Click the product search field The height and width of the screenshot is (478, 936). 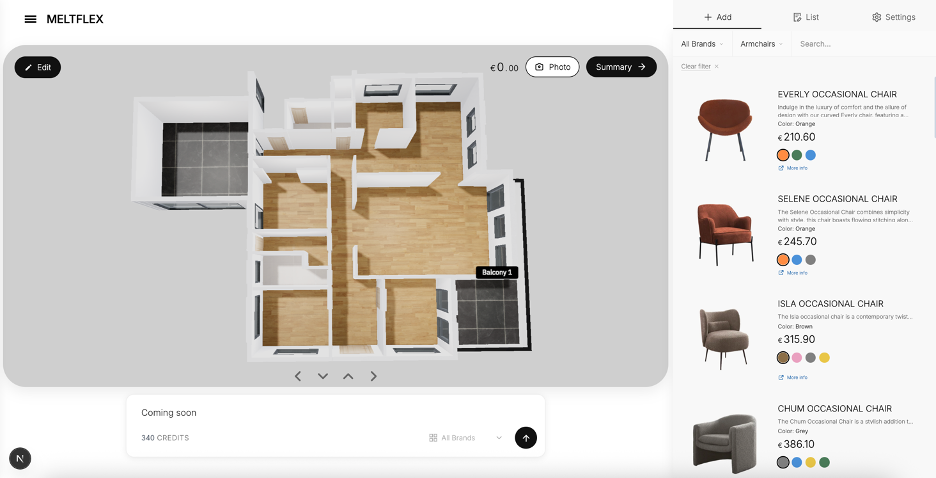point(860,44)
